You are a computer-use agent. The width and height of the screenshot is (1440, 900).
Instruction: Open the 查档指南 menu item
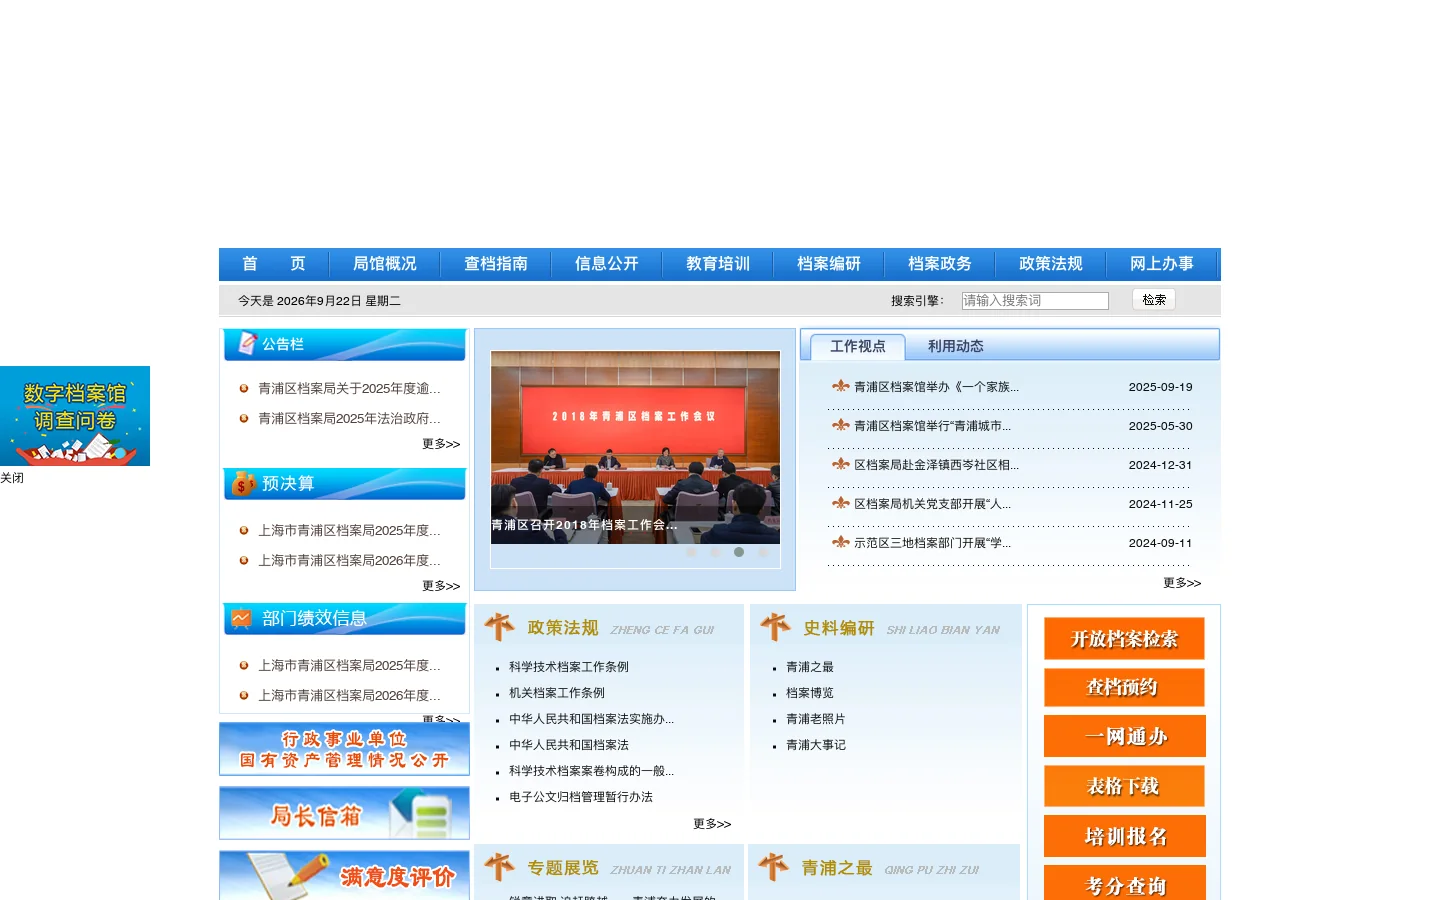(495, 264)
